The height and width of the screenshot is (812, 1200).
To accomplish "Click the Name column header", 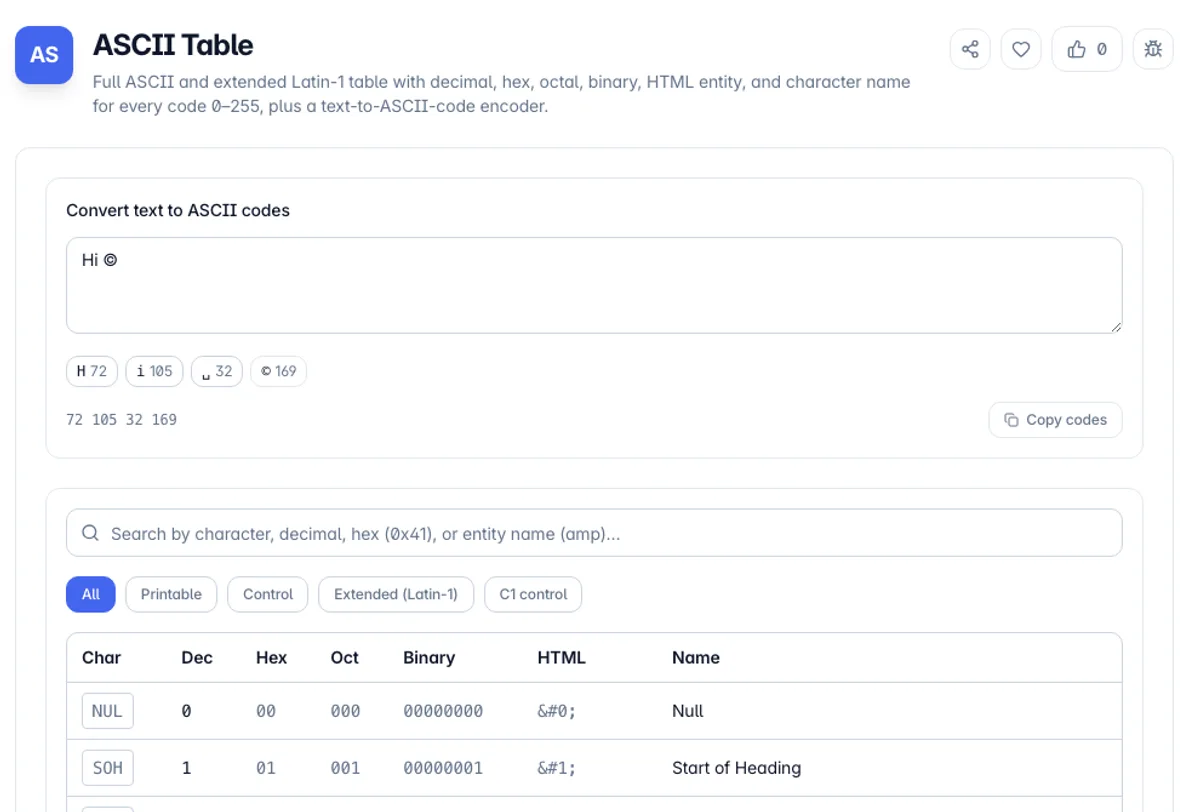I will 696,658.
